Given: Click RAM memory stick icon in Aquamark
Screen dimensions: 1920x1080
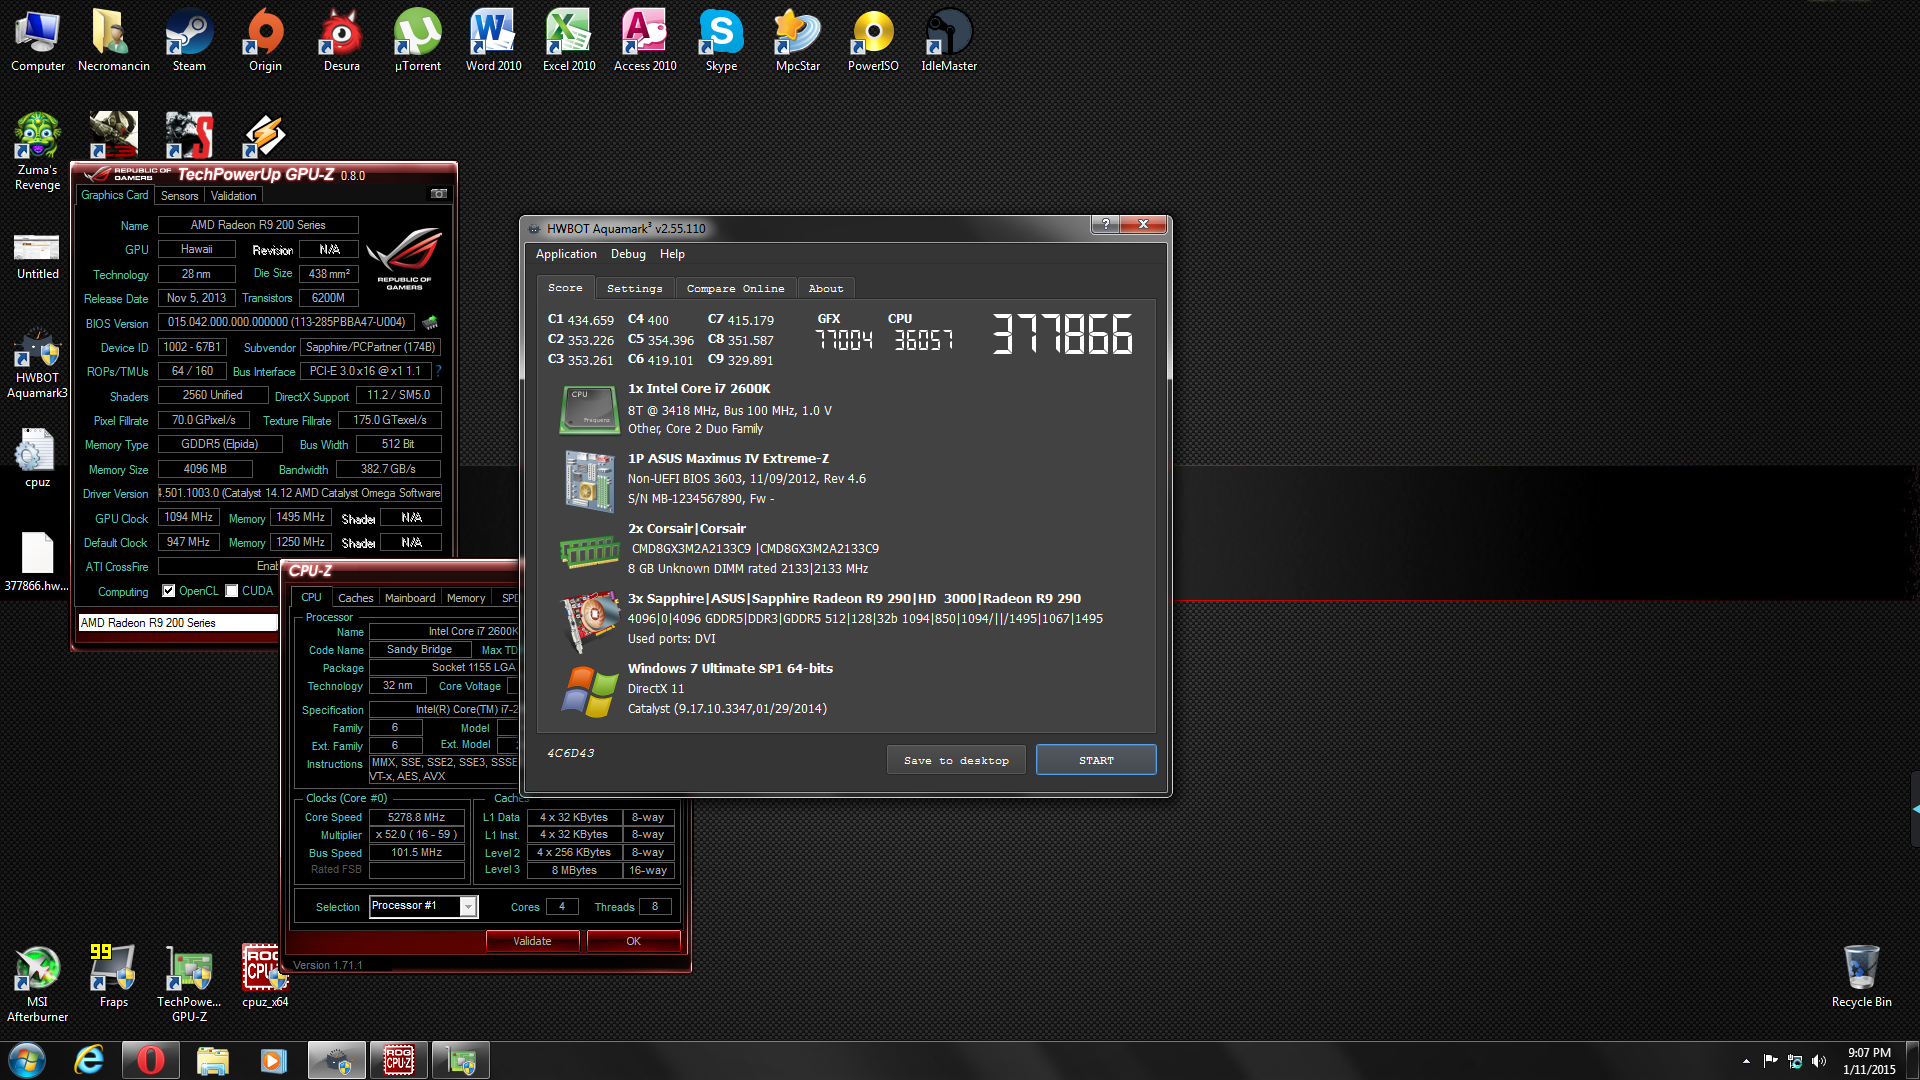Looking at the screenshot, I should [589, 551].
